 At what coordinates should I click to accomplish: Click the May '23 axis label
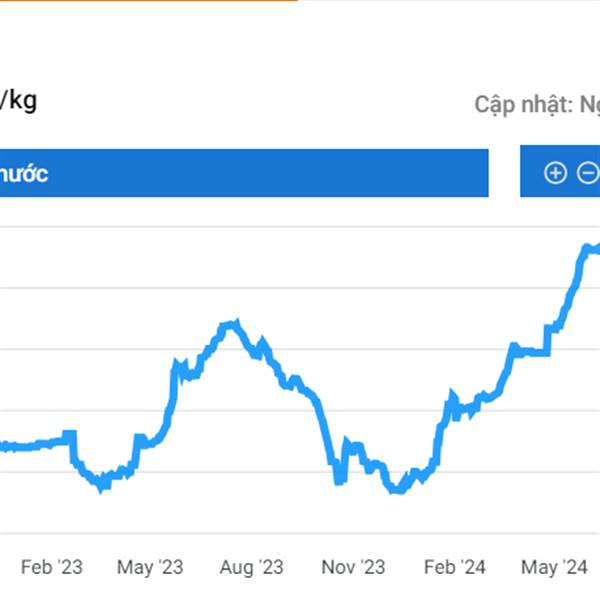[x=150, y=567]
